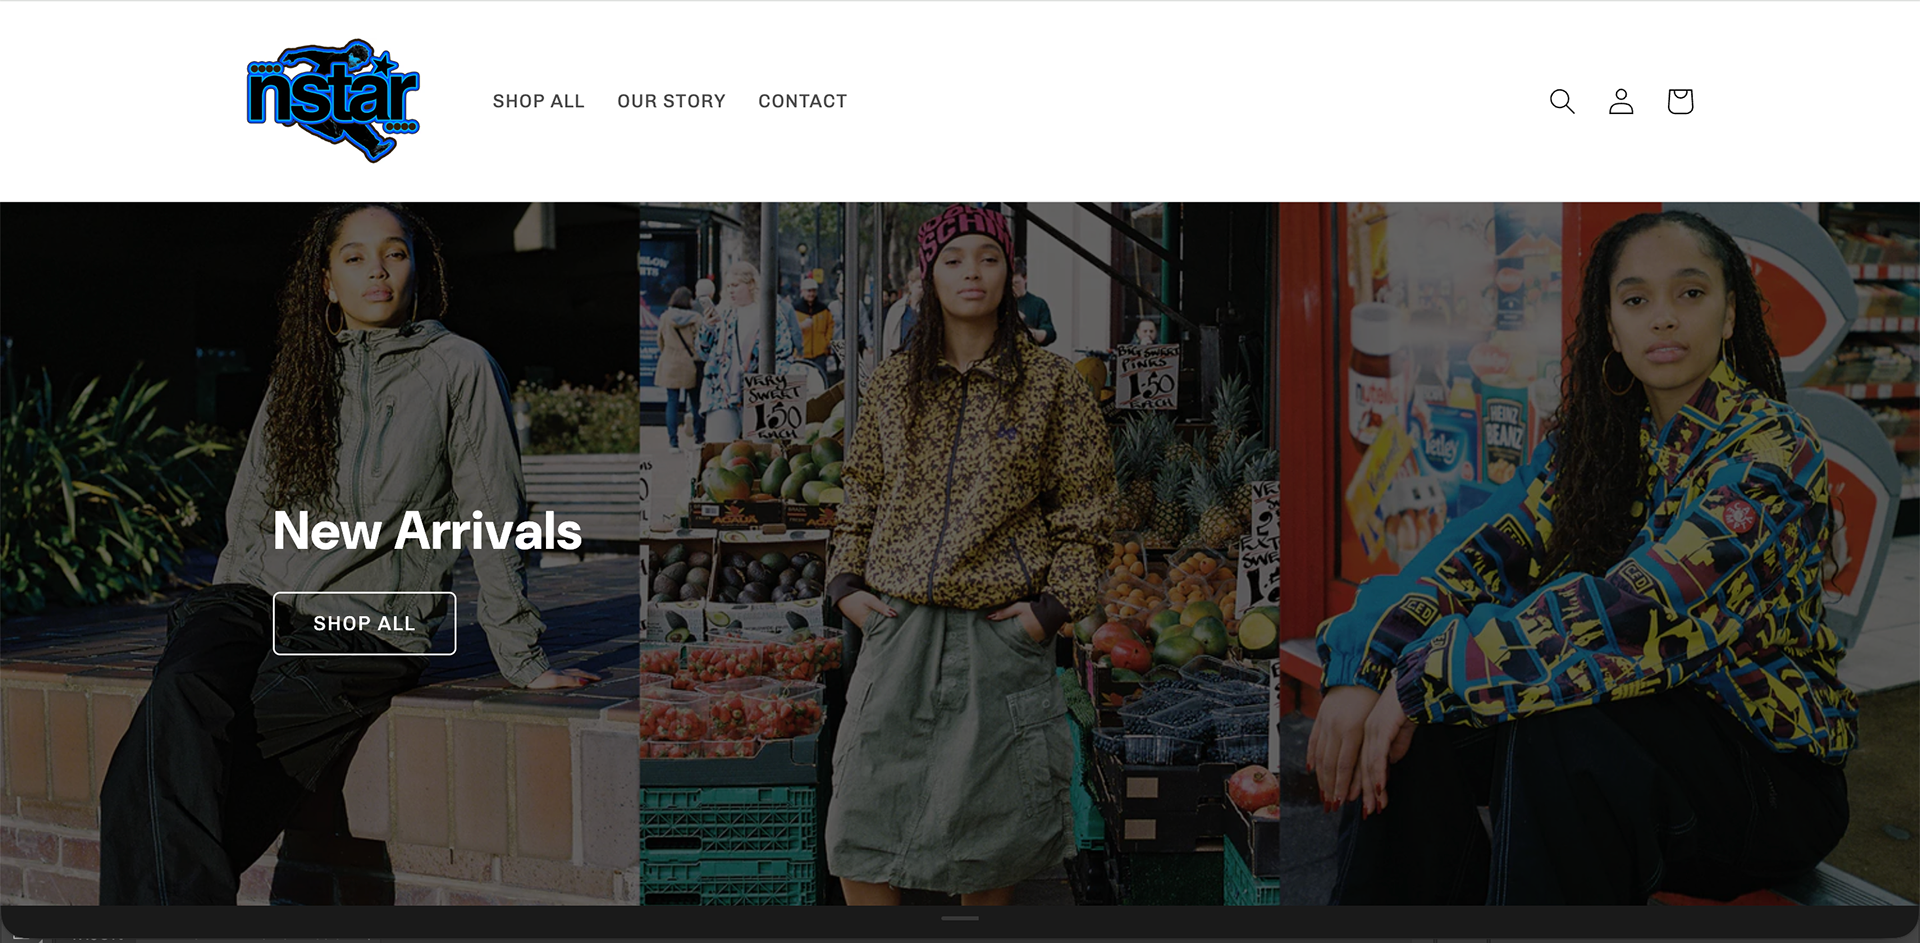Image resolution: width=1920 pixels, height=943 pixels.
Task: Go to the OUR STORY page
Action: [x=671, y=101]
